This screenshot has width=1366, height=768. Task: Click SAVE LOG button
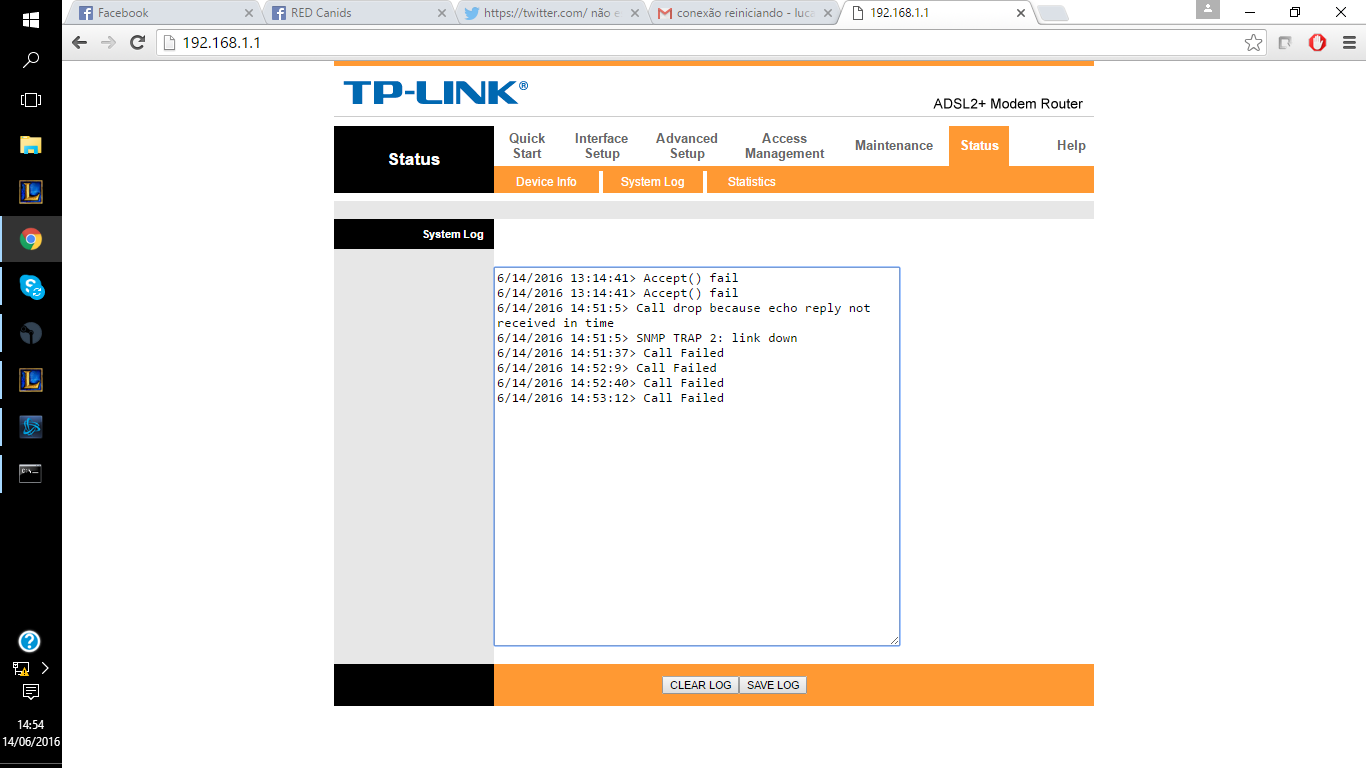tap(773, 685)
